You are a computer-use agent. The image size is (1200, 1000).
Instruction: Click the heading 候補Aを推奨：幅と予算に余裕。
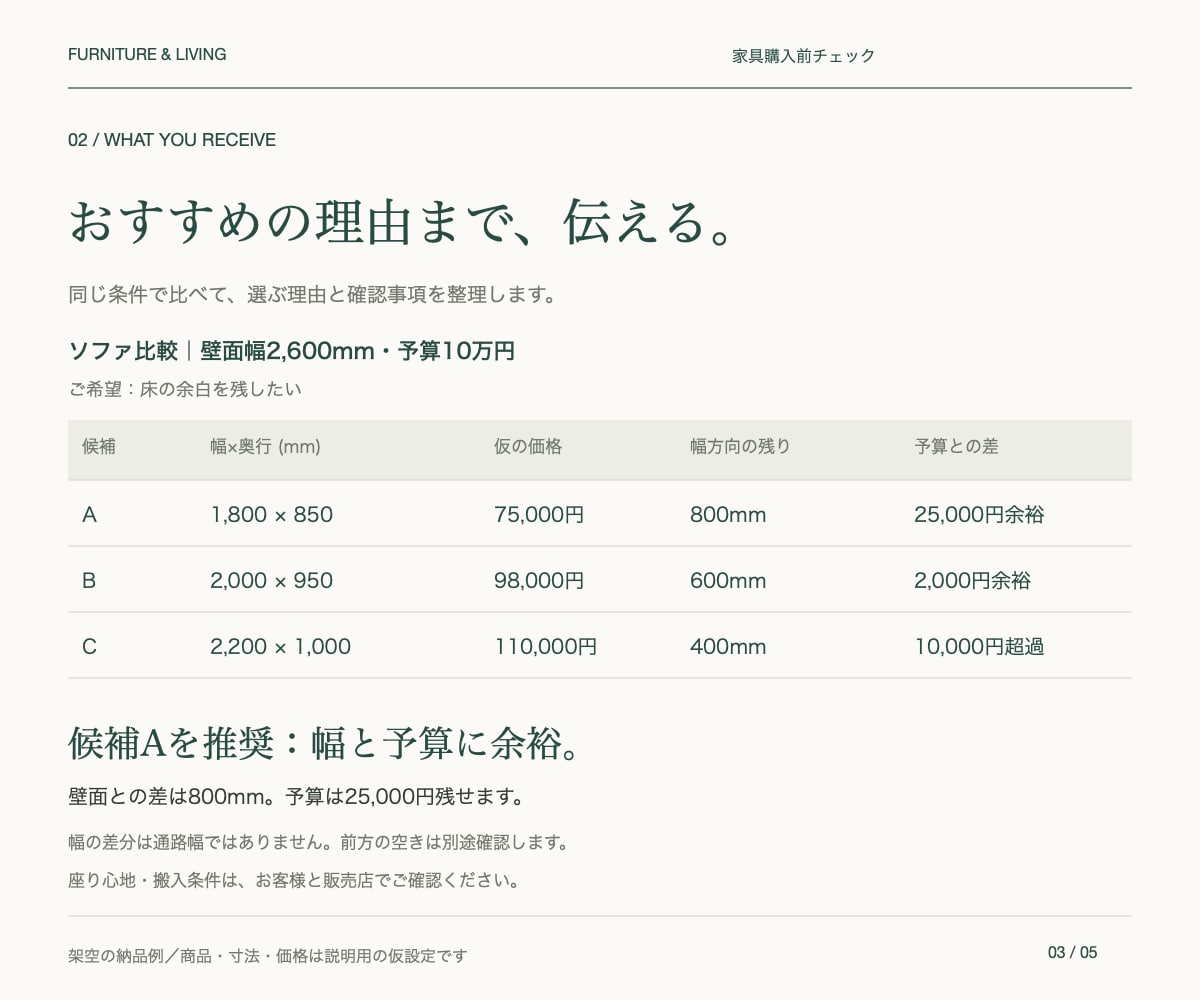pyautogui.click(x=326, y=743)
